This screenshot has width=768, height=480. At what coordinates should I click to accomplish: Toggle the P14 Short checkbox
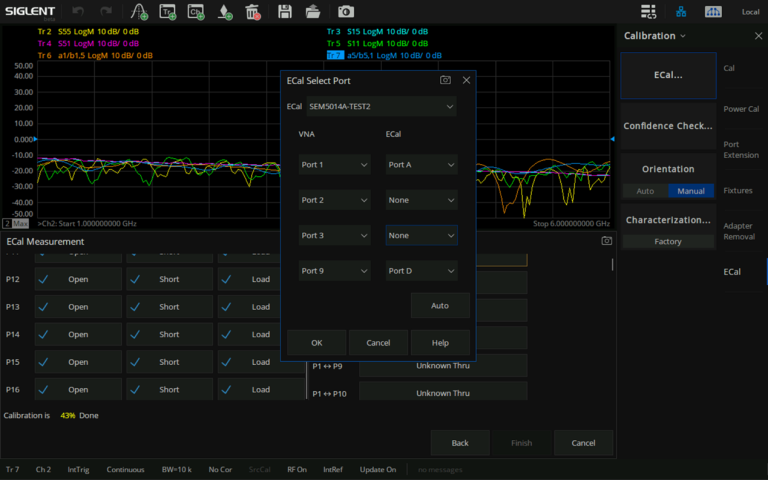[135, 334]
